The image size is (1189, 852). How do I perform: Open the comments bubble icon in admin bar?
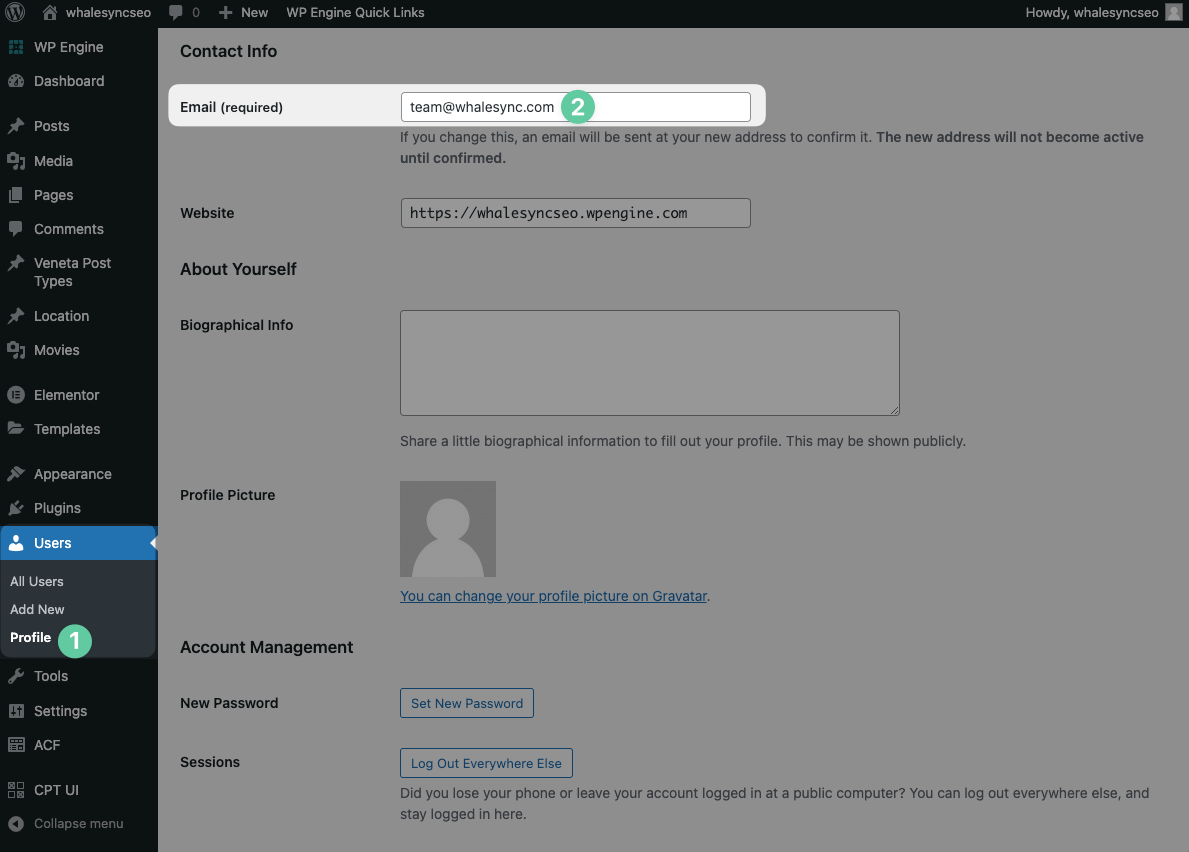click(x=176, y=12)
